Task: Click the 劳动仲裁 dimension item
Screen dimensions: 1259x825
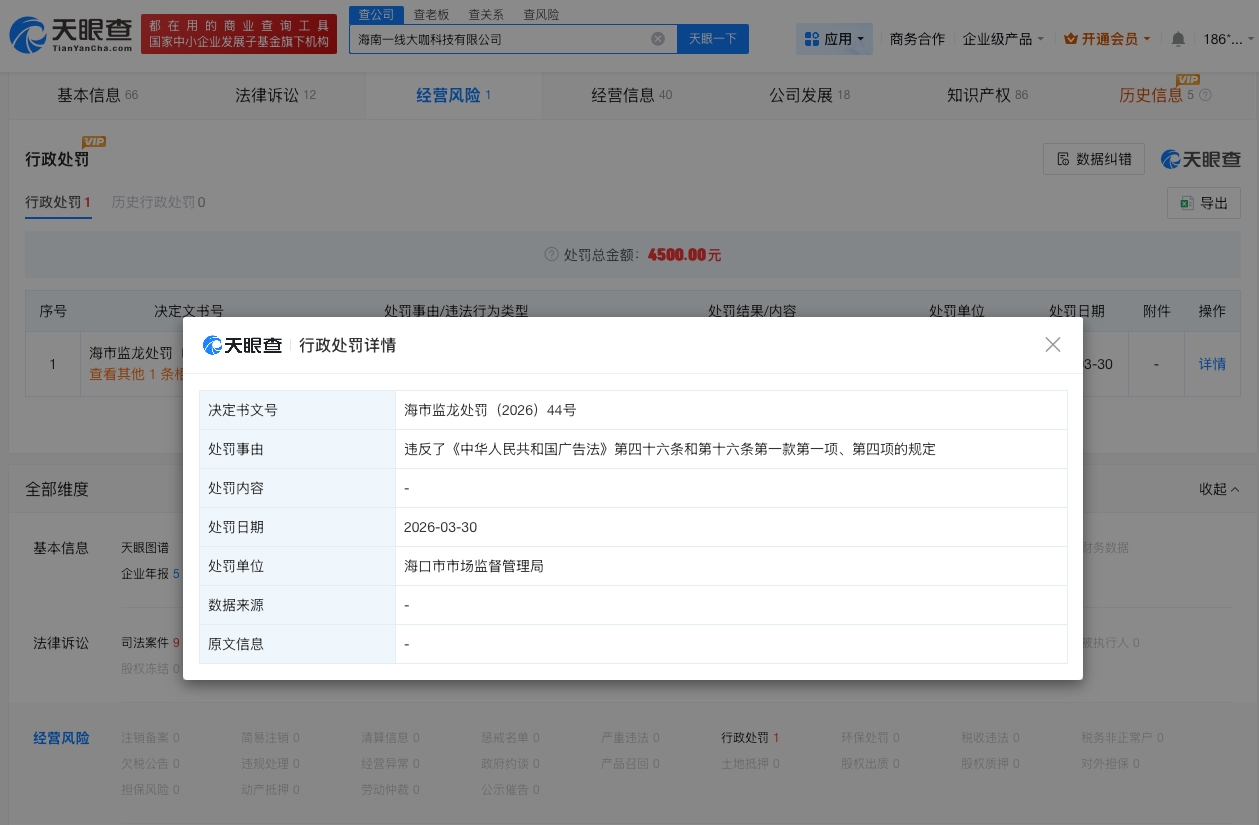Action: point(390,789)
